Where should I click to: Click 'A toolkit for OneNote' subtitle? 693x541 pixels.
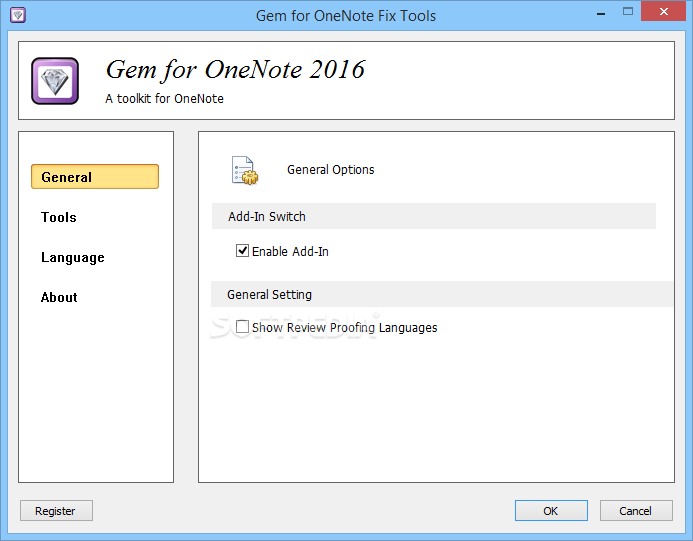point(164,99)
